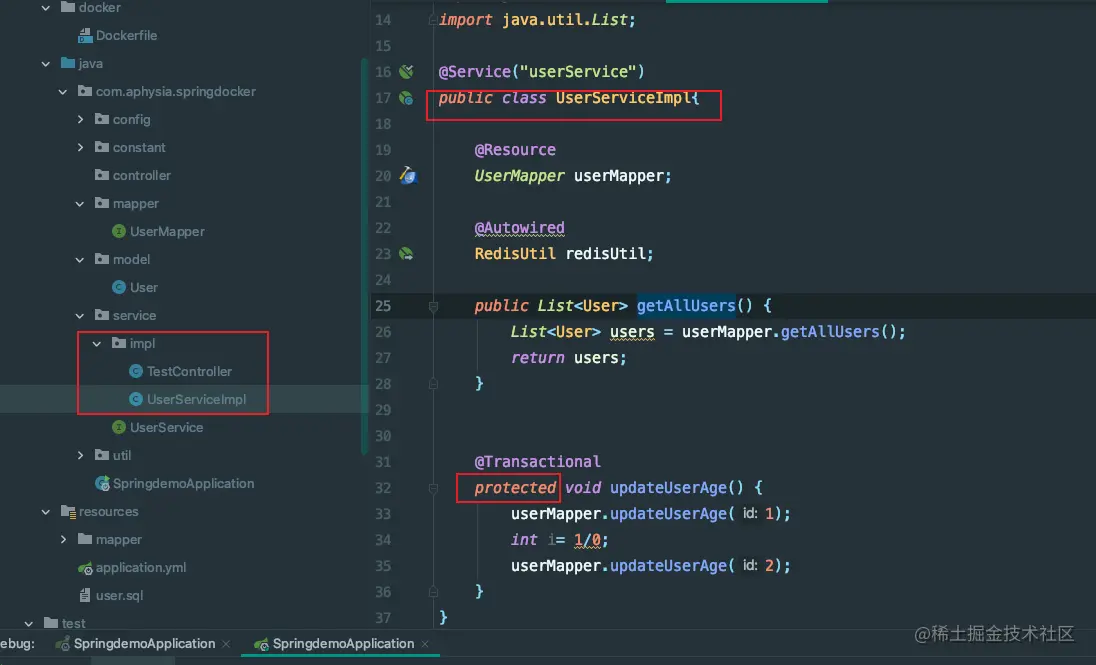Open the UserService interface icon
Image resolution: width=1096 pixels, height=665 pixels.
(x=119, y=427)
